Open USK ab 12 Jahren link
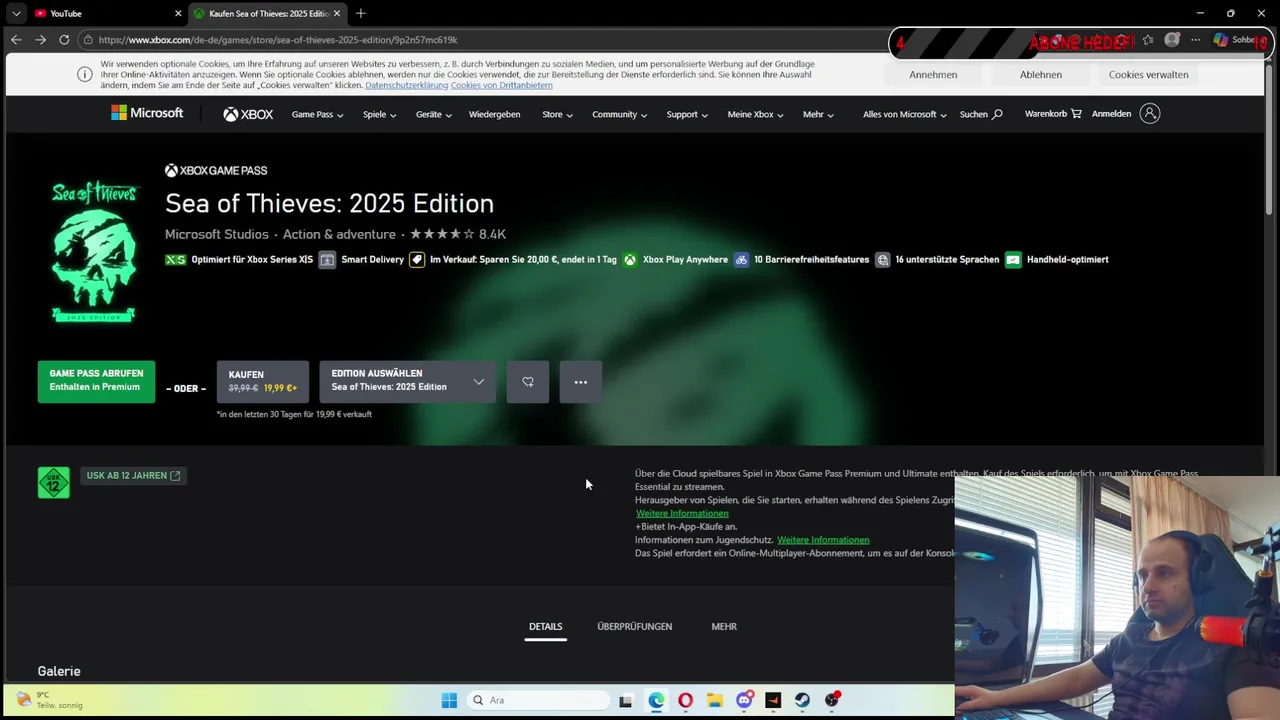Image resolution: width=1280 pixels, height=720 pixels. [x=133, y=476]
